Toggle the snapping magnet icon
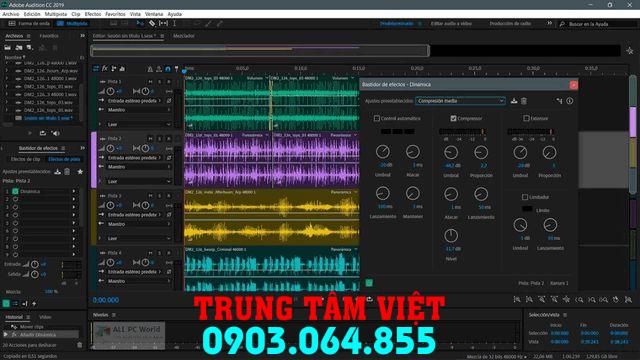This screenshot has width=640, height=360. click(167, 69)
